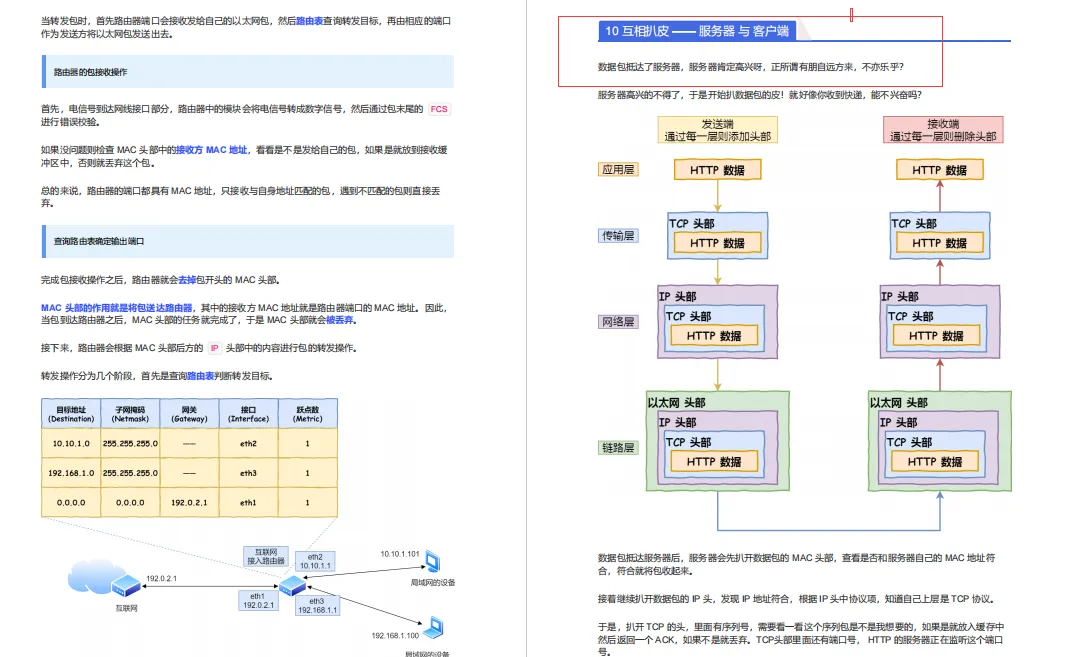Click the TCP 头部 label in the sender's transport-layer box

[x=692, y=224]
